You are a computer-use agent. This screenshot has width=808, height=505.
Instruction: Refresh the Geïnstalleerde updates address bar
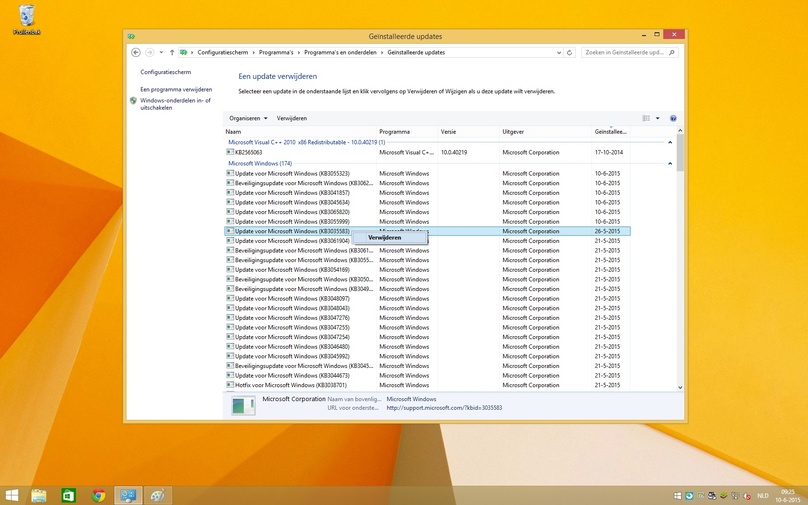coord(569,53)
